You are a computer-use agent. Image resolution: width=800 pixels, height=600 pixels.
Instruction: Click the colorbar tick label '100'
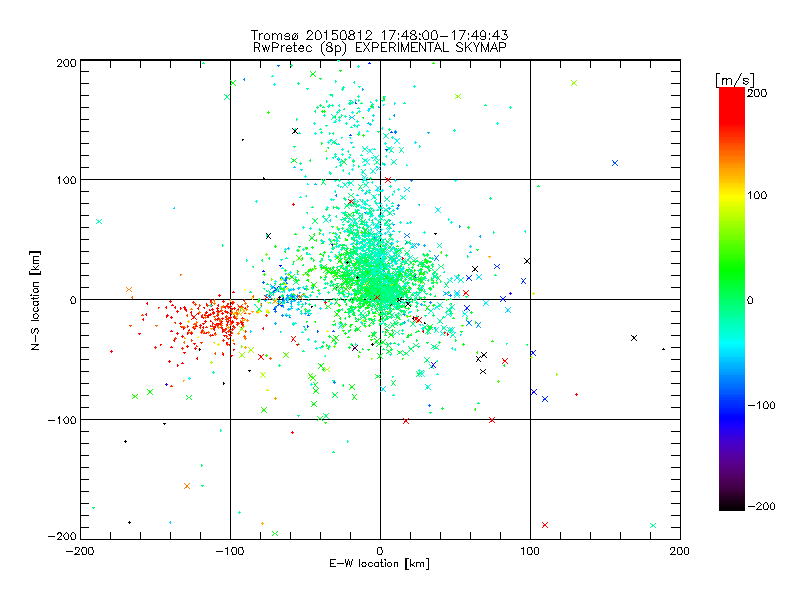(x=757, y=195)
